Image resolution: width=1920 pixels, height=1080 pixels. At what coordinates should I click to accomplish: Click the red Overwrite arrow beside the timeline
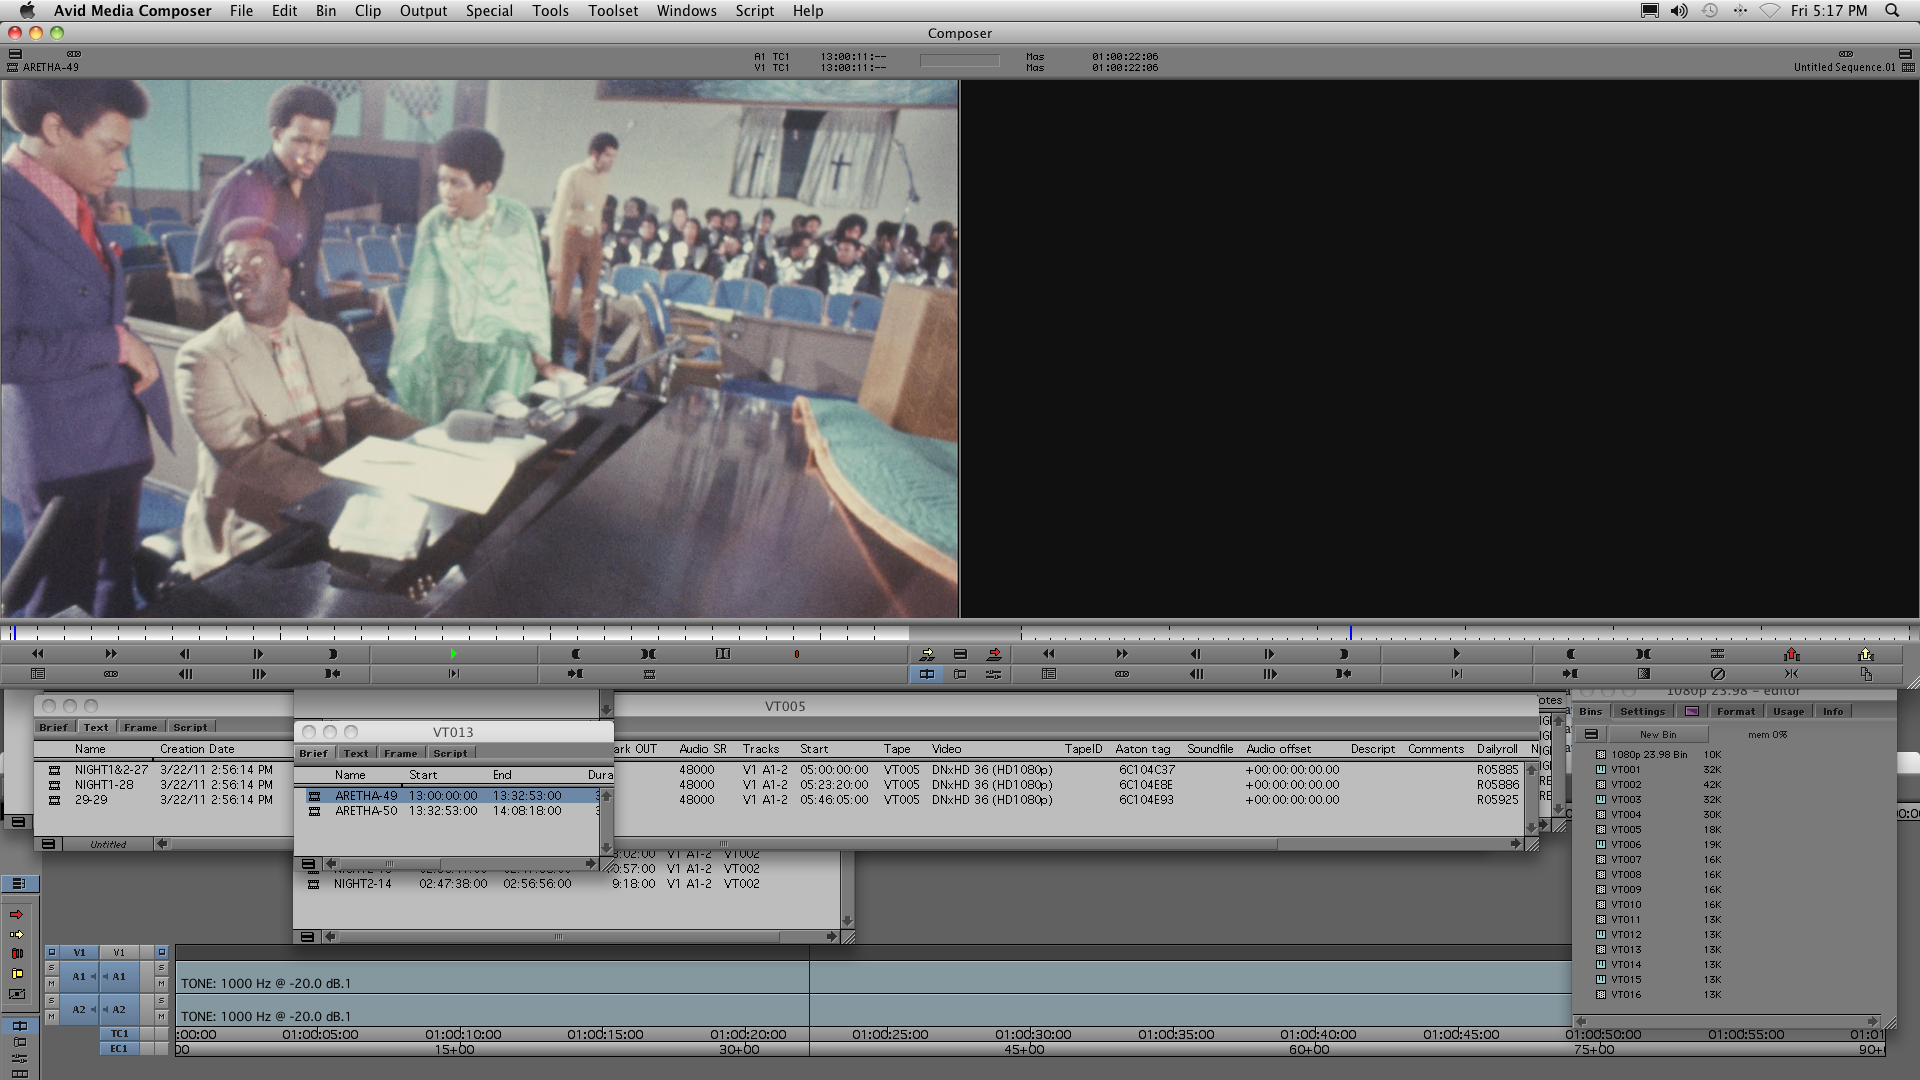[17, 915]
